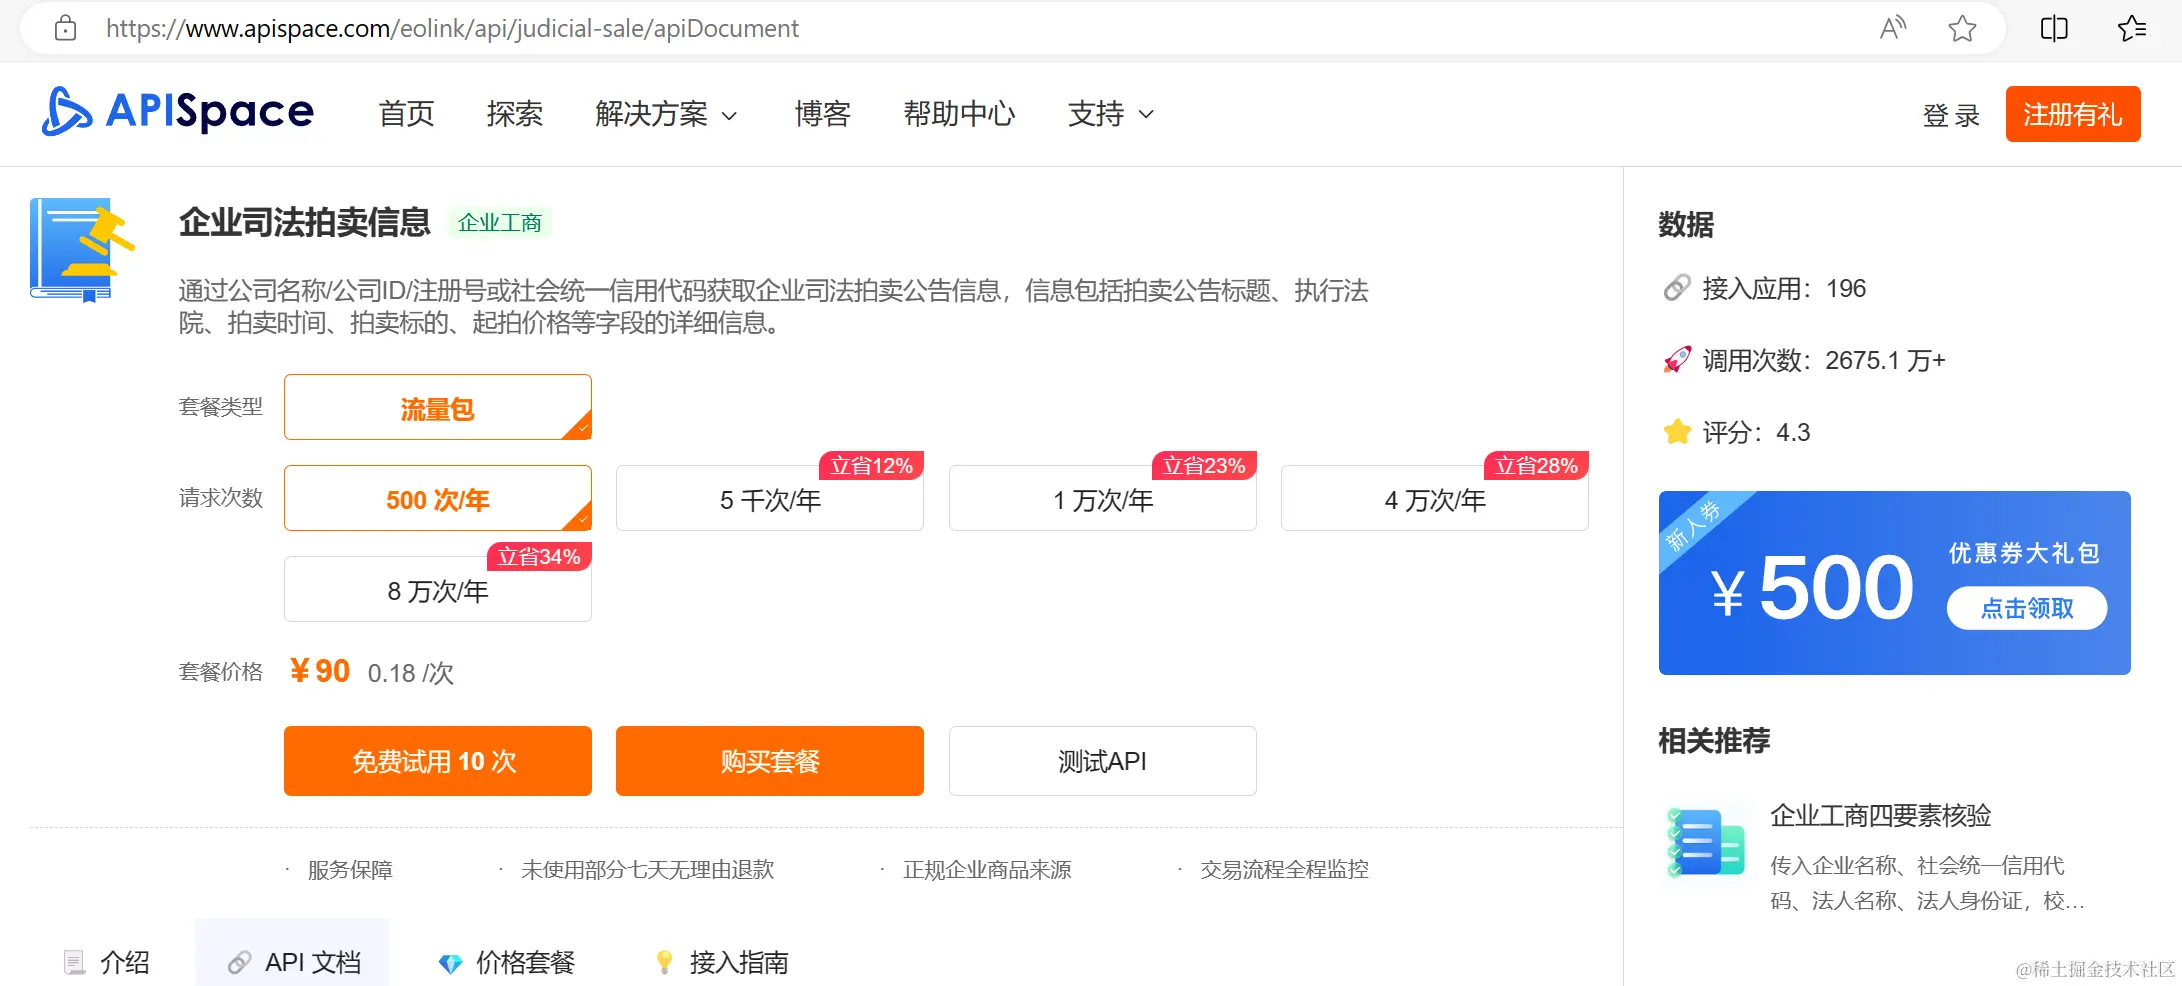Click the 立省12% discount badge
The width and height of the screenshot is (2182, 986).
pyautogui.click(x=872, y=465)
